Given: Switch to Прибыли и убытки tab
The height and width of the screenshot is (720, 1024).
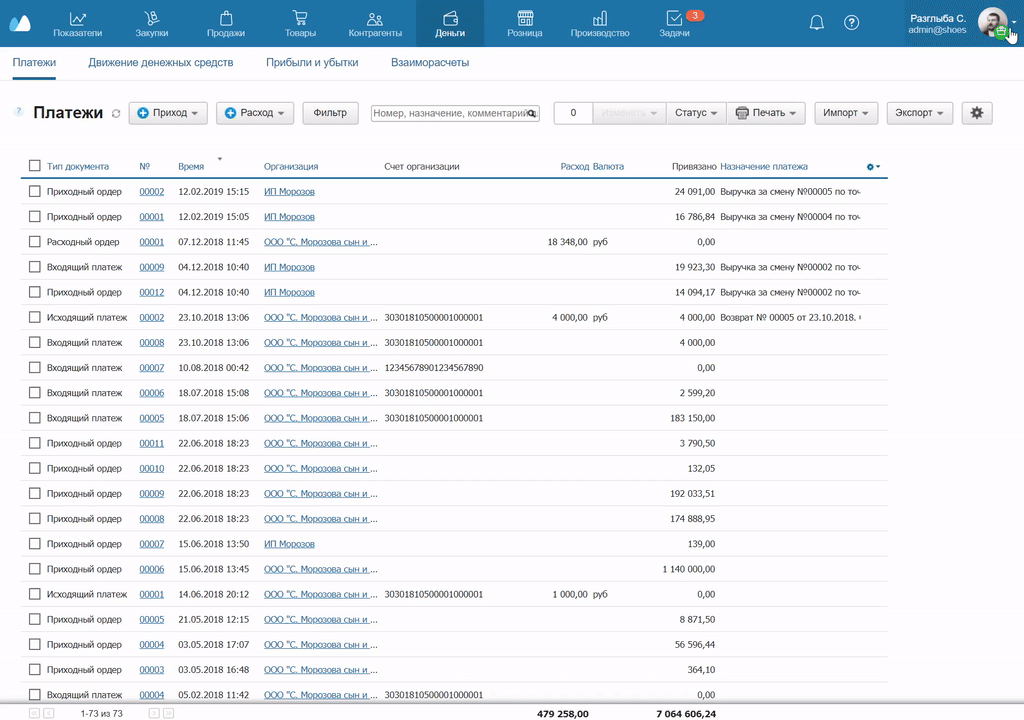Looking at the screenshot, I should (312, 63).
